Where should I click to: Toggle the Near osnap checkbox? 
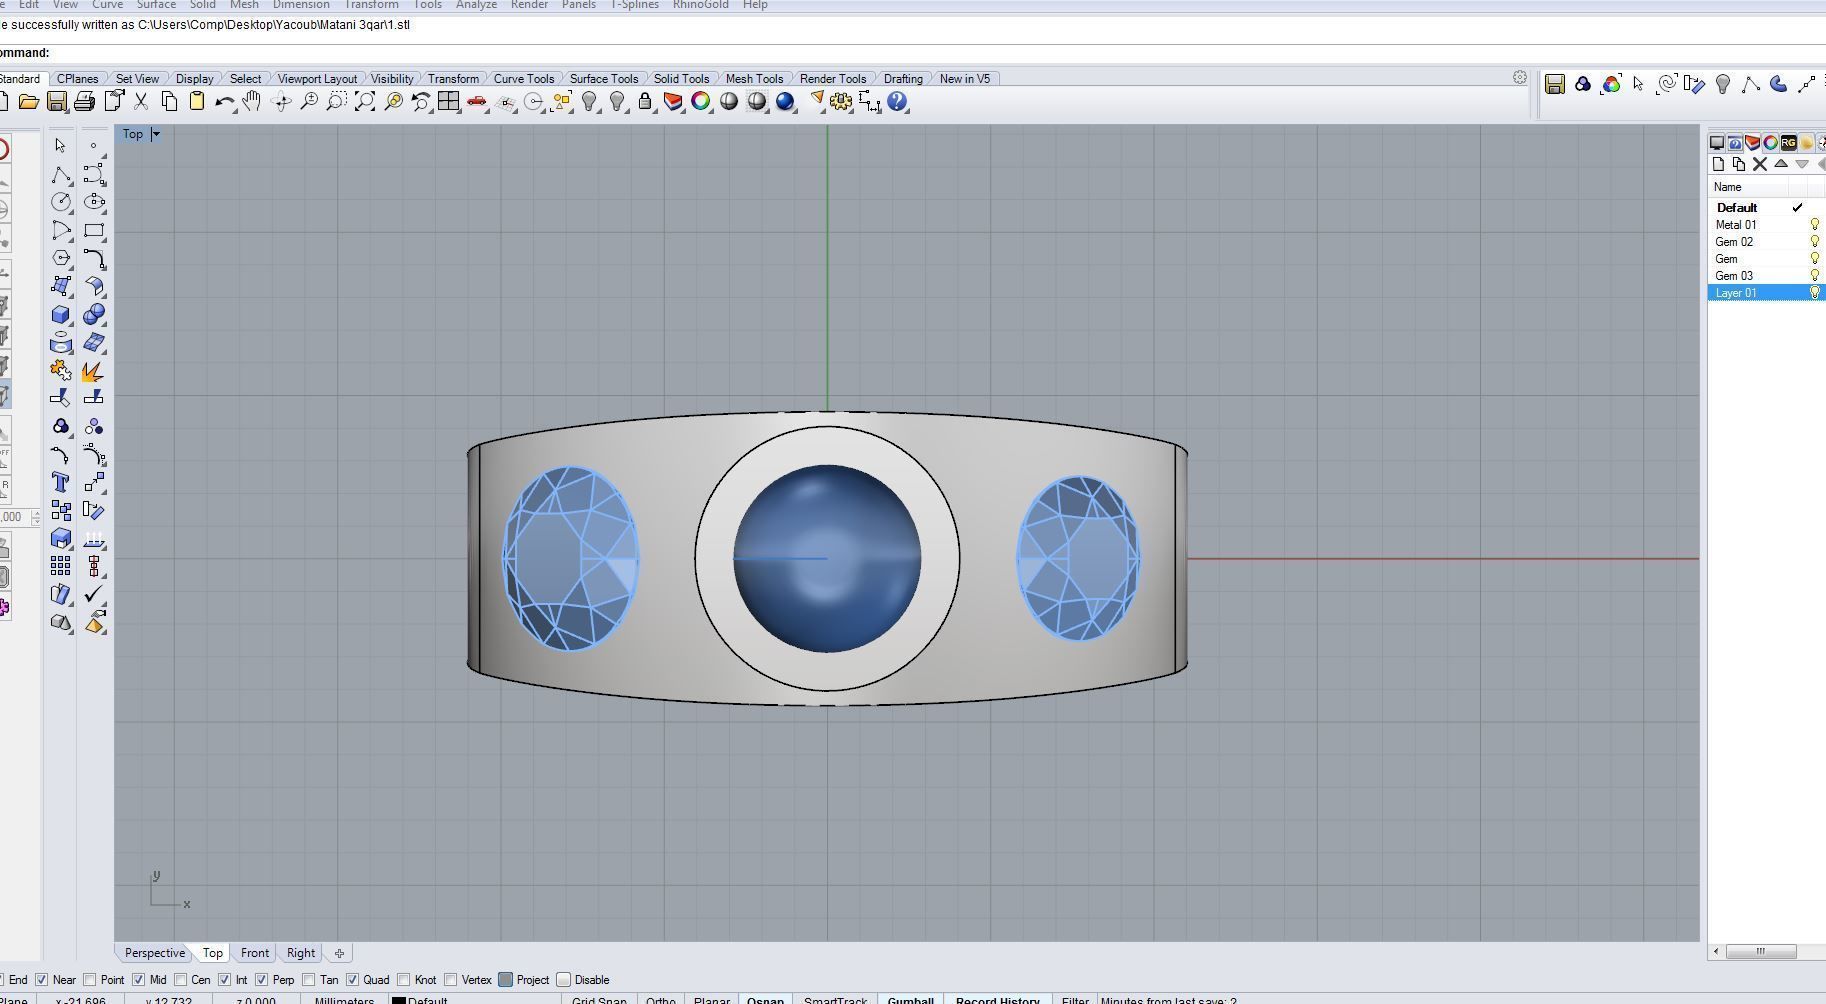pos(42,980)
